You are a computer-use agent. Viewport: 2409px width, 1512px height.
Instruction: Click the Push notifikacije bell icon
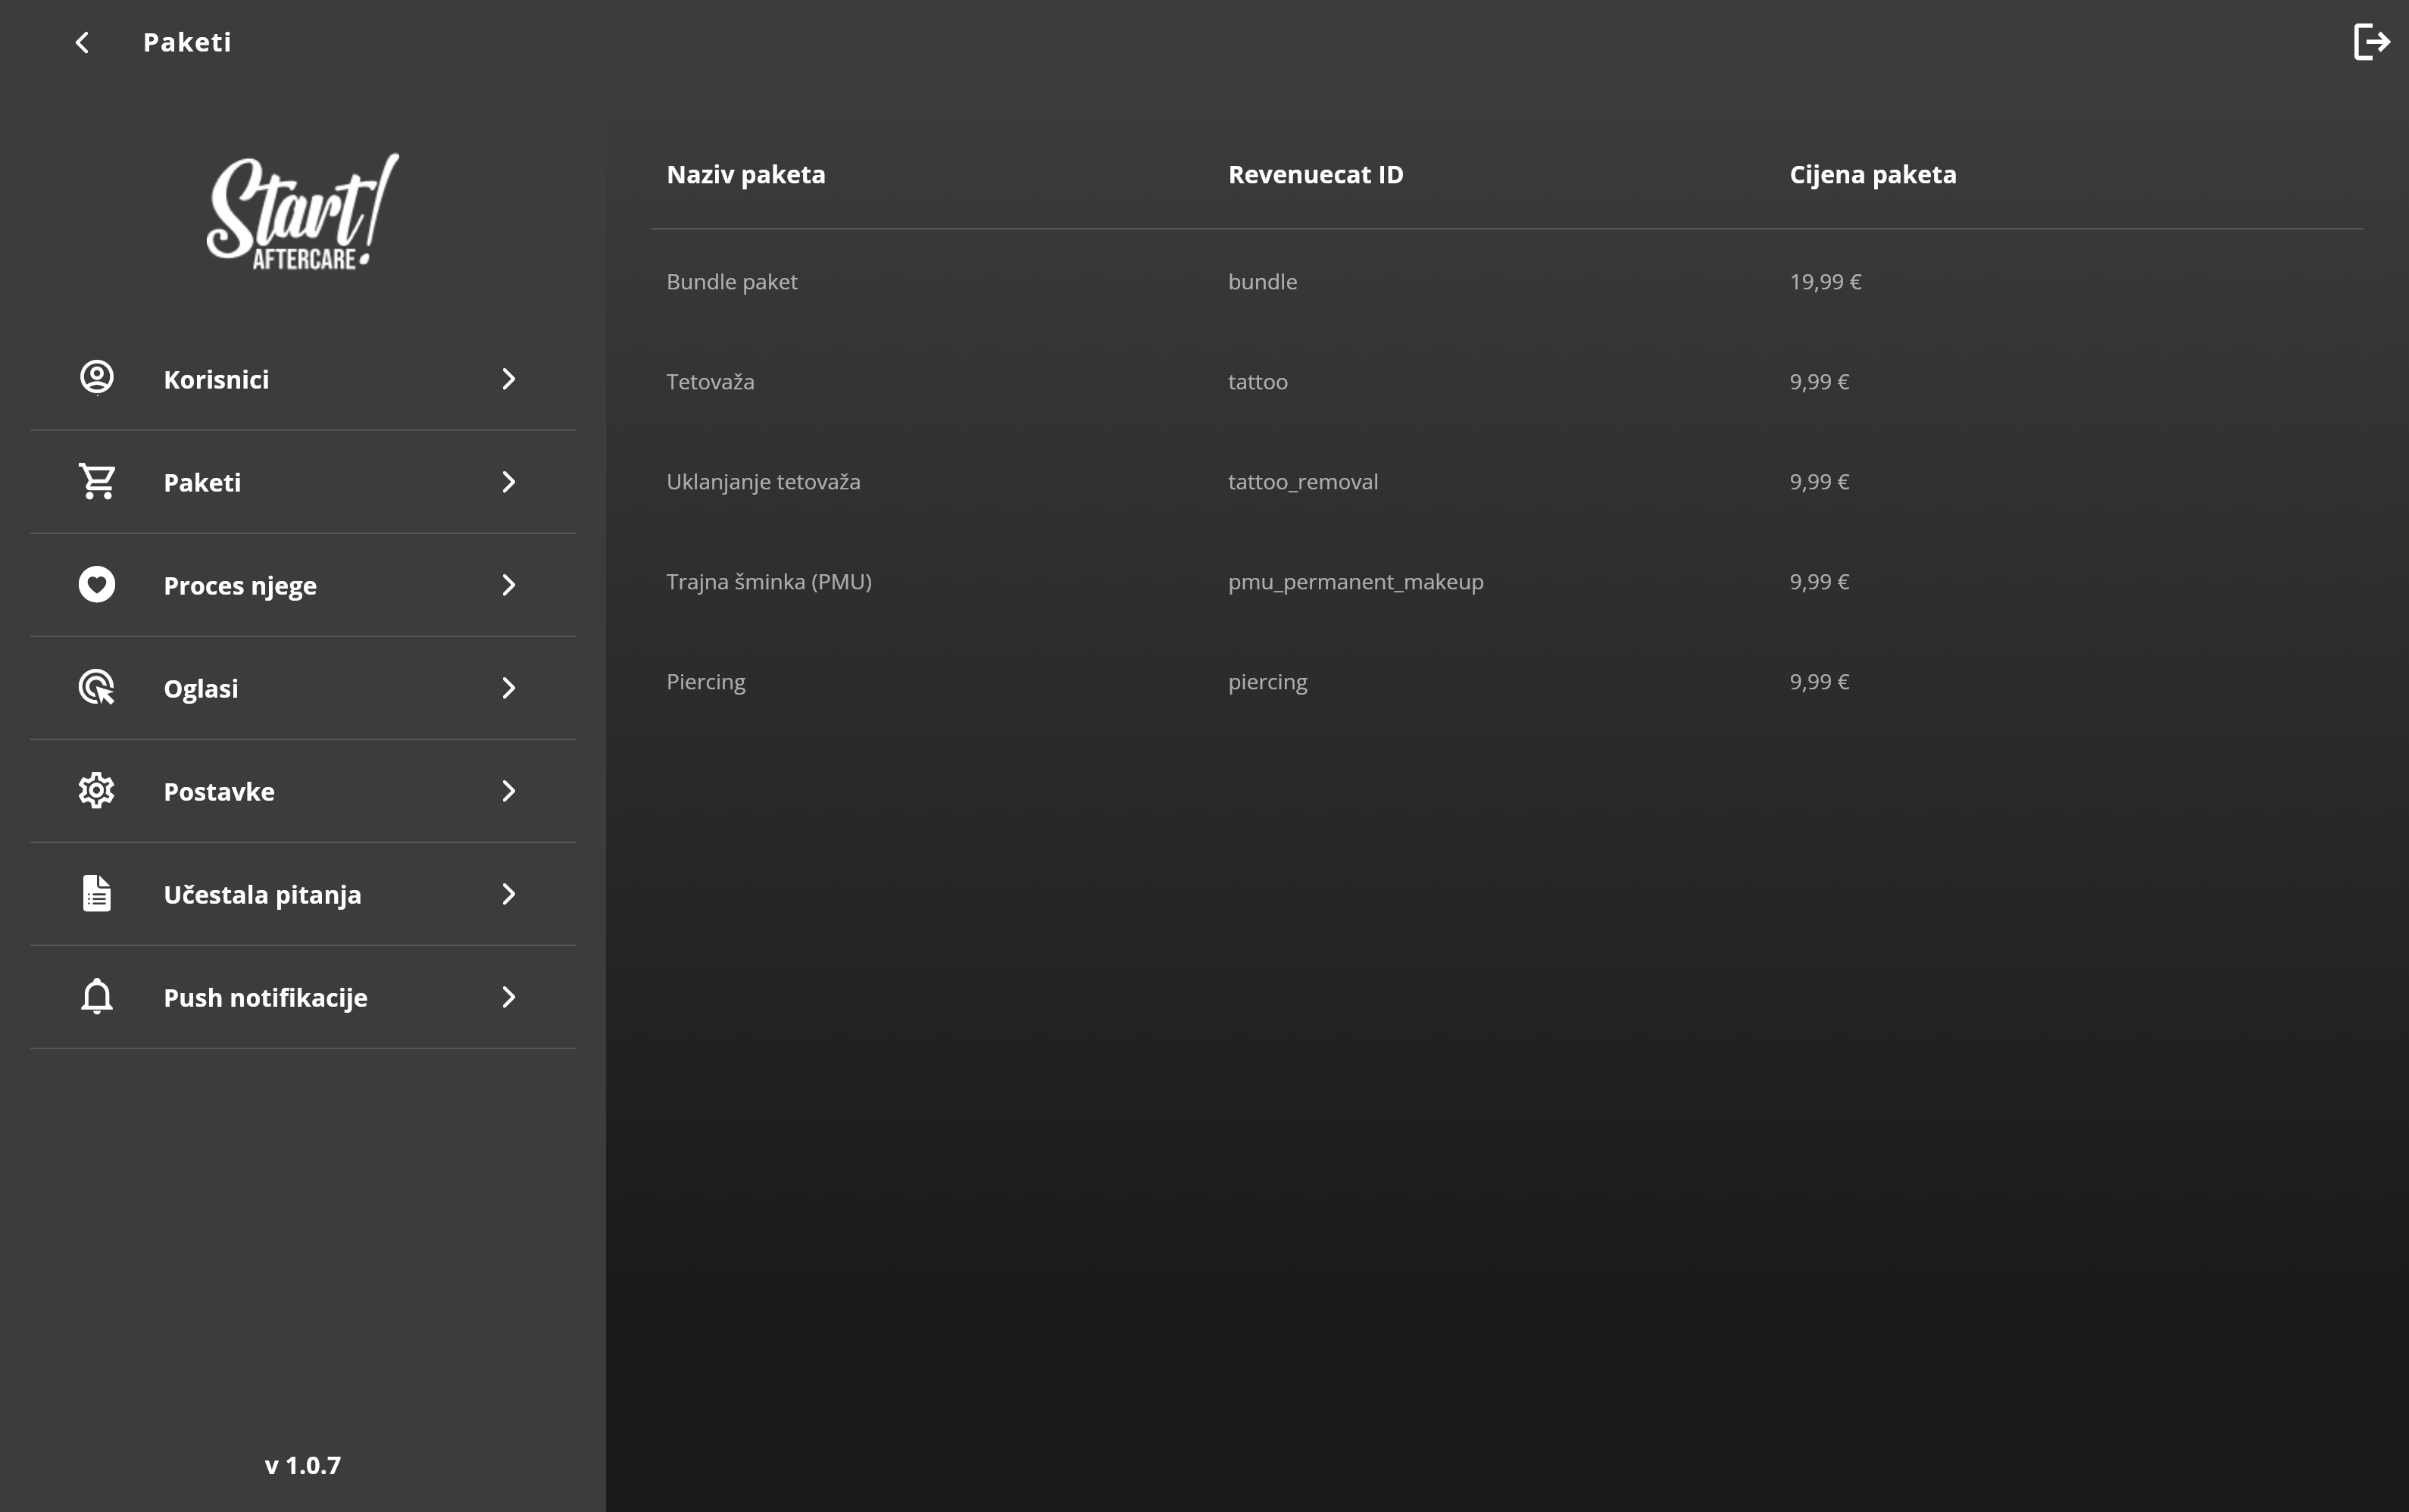click(x=97, y=996)
